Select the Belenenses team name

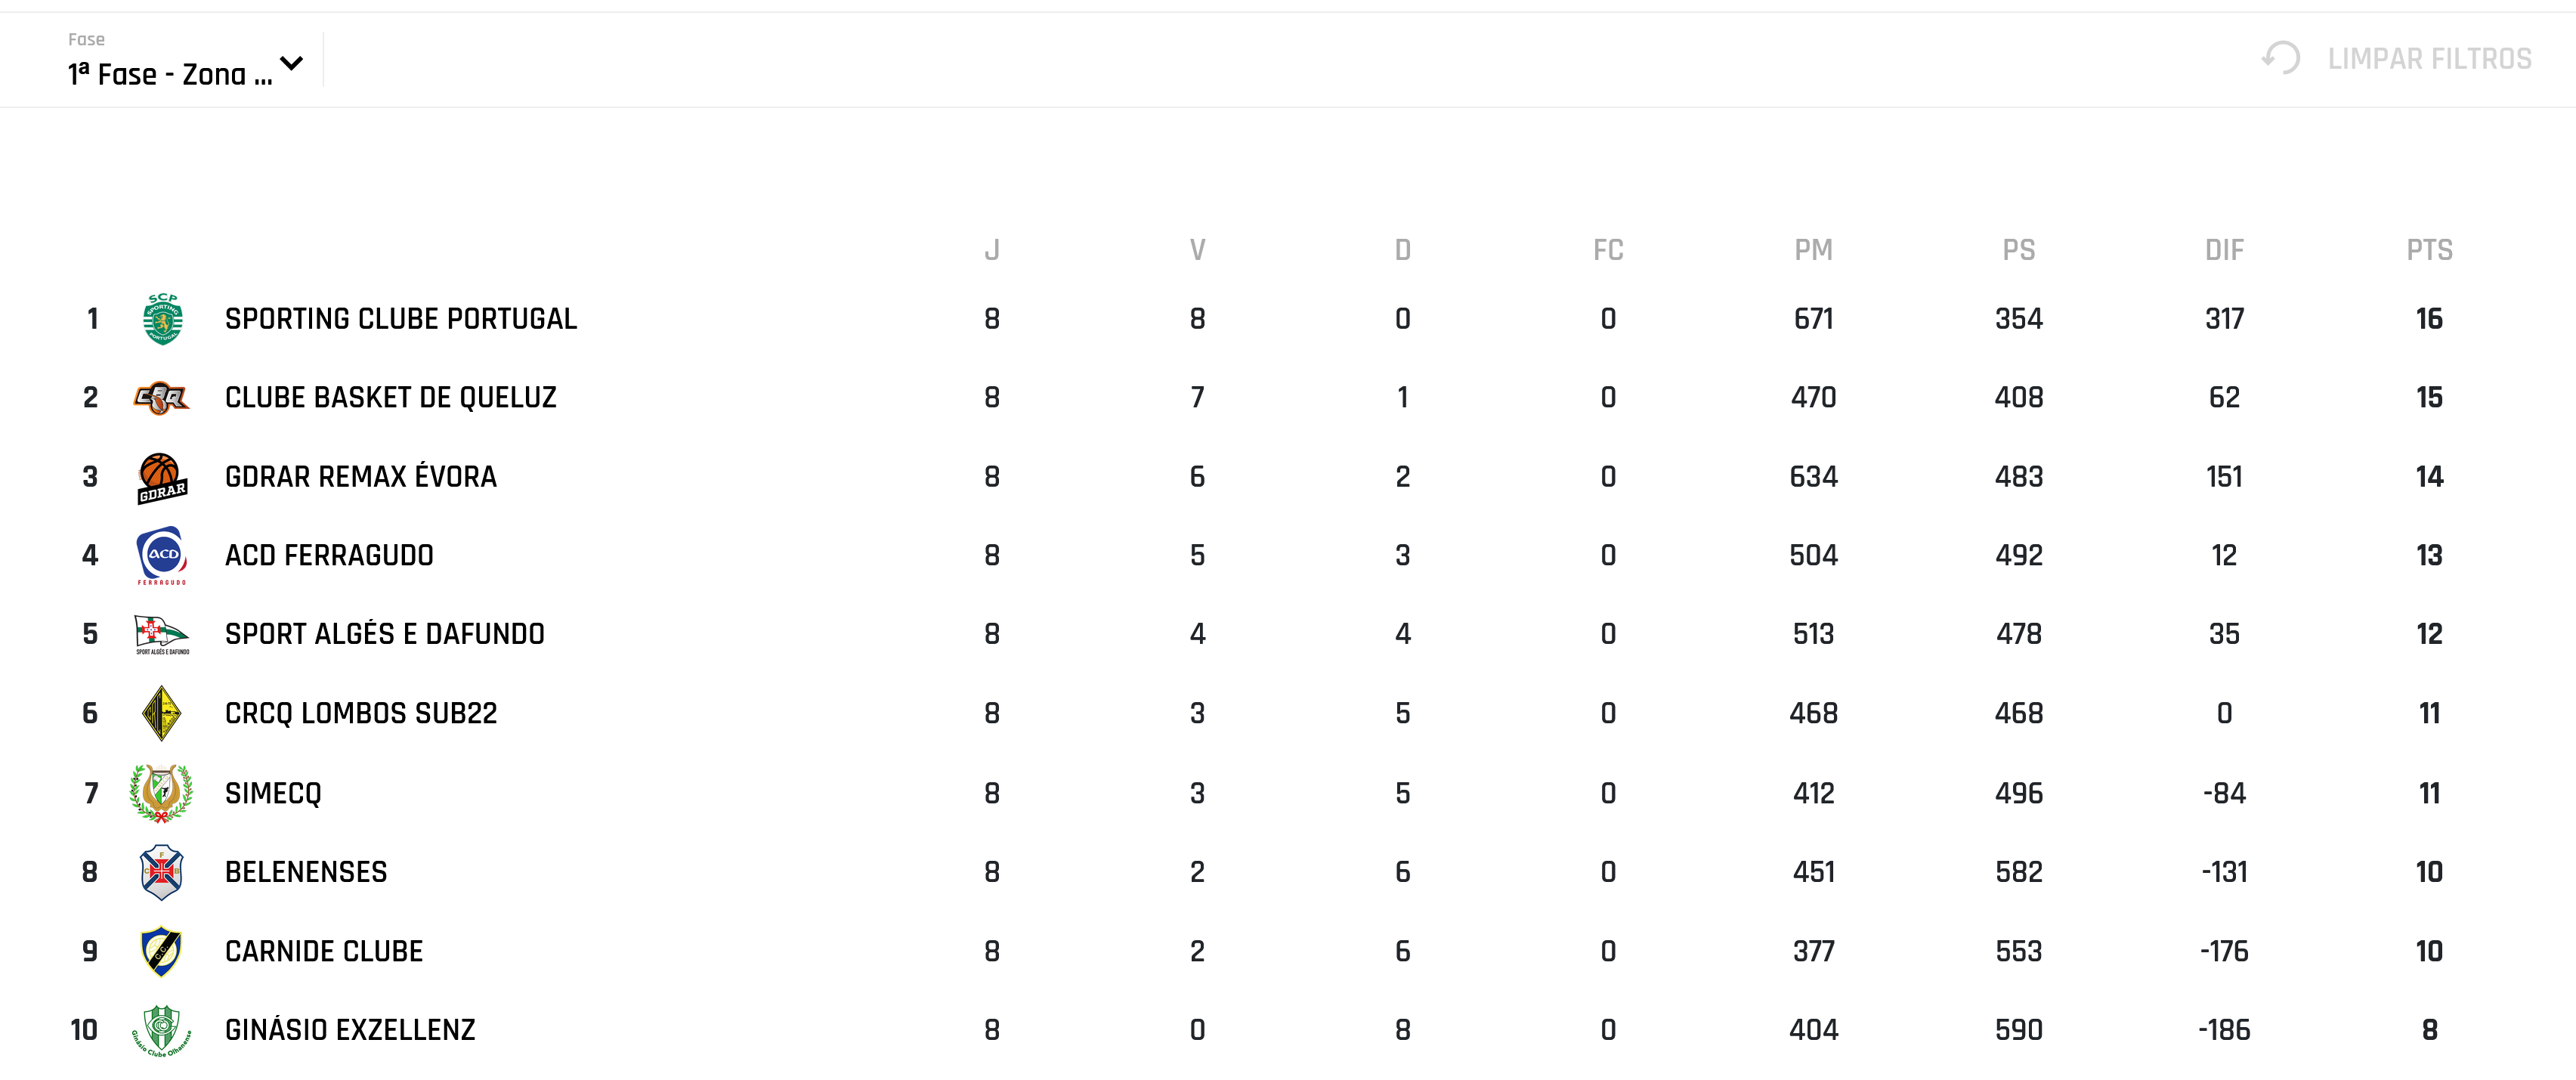coord(306,872)
